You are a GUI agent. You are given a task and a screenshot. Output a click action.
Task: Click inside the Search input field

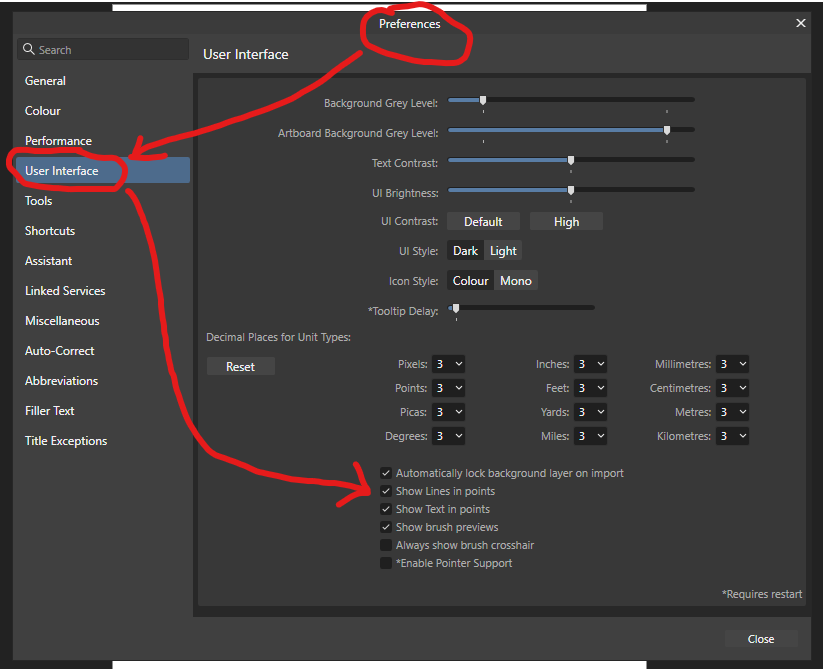(110, 48)
